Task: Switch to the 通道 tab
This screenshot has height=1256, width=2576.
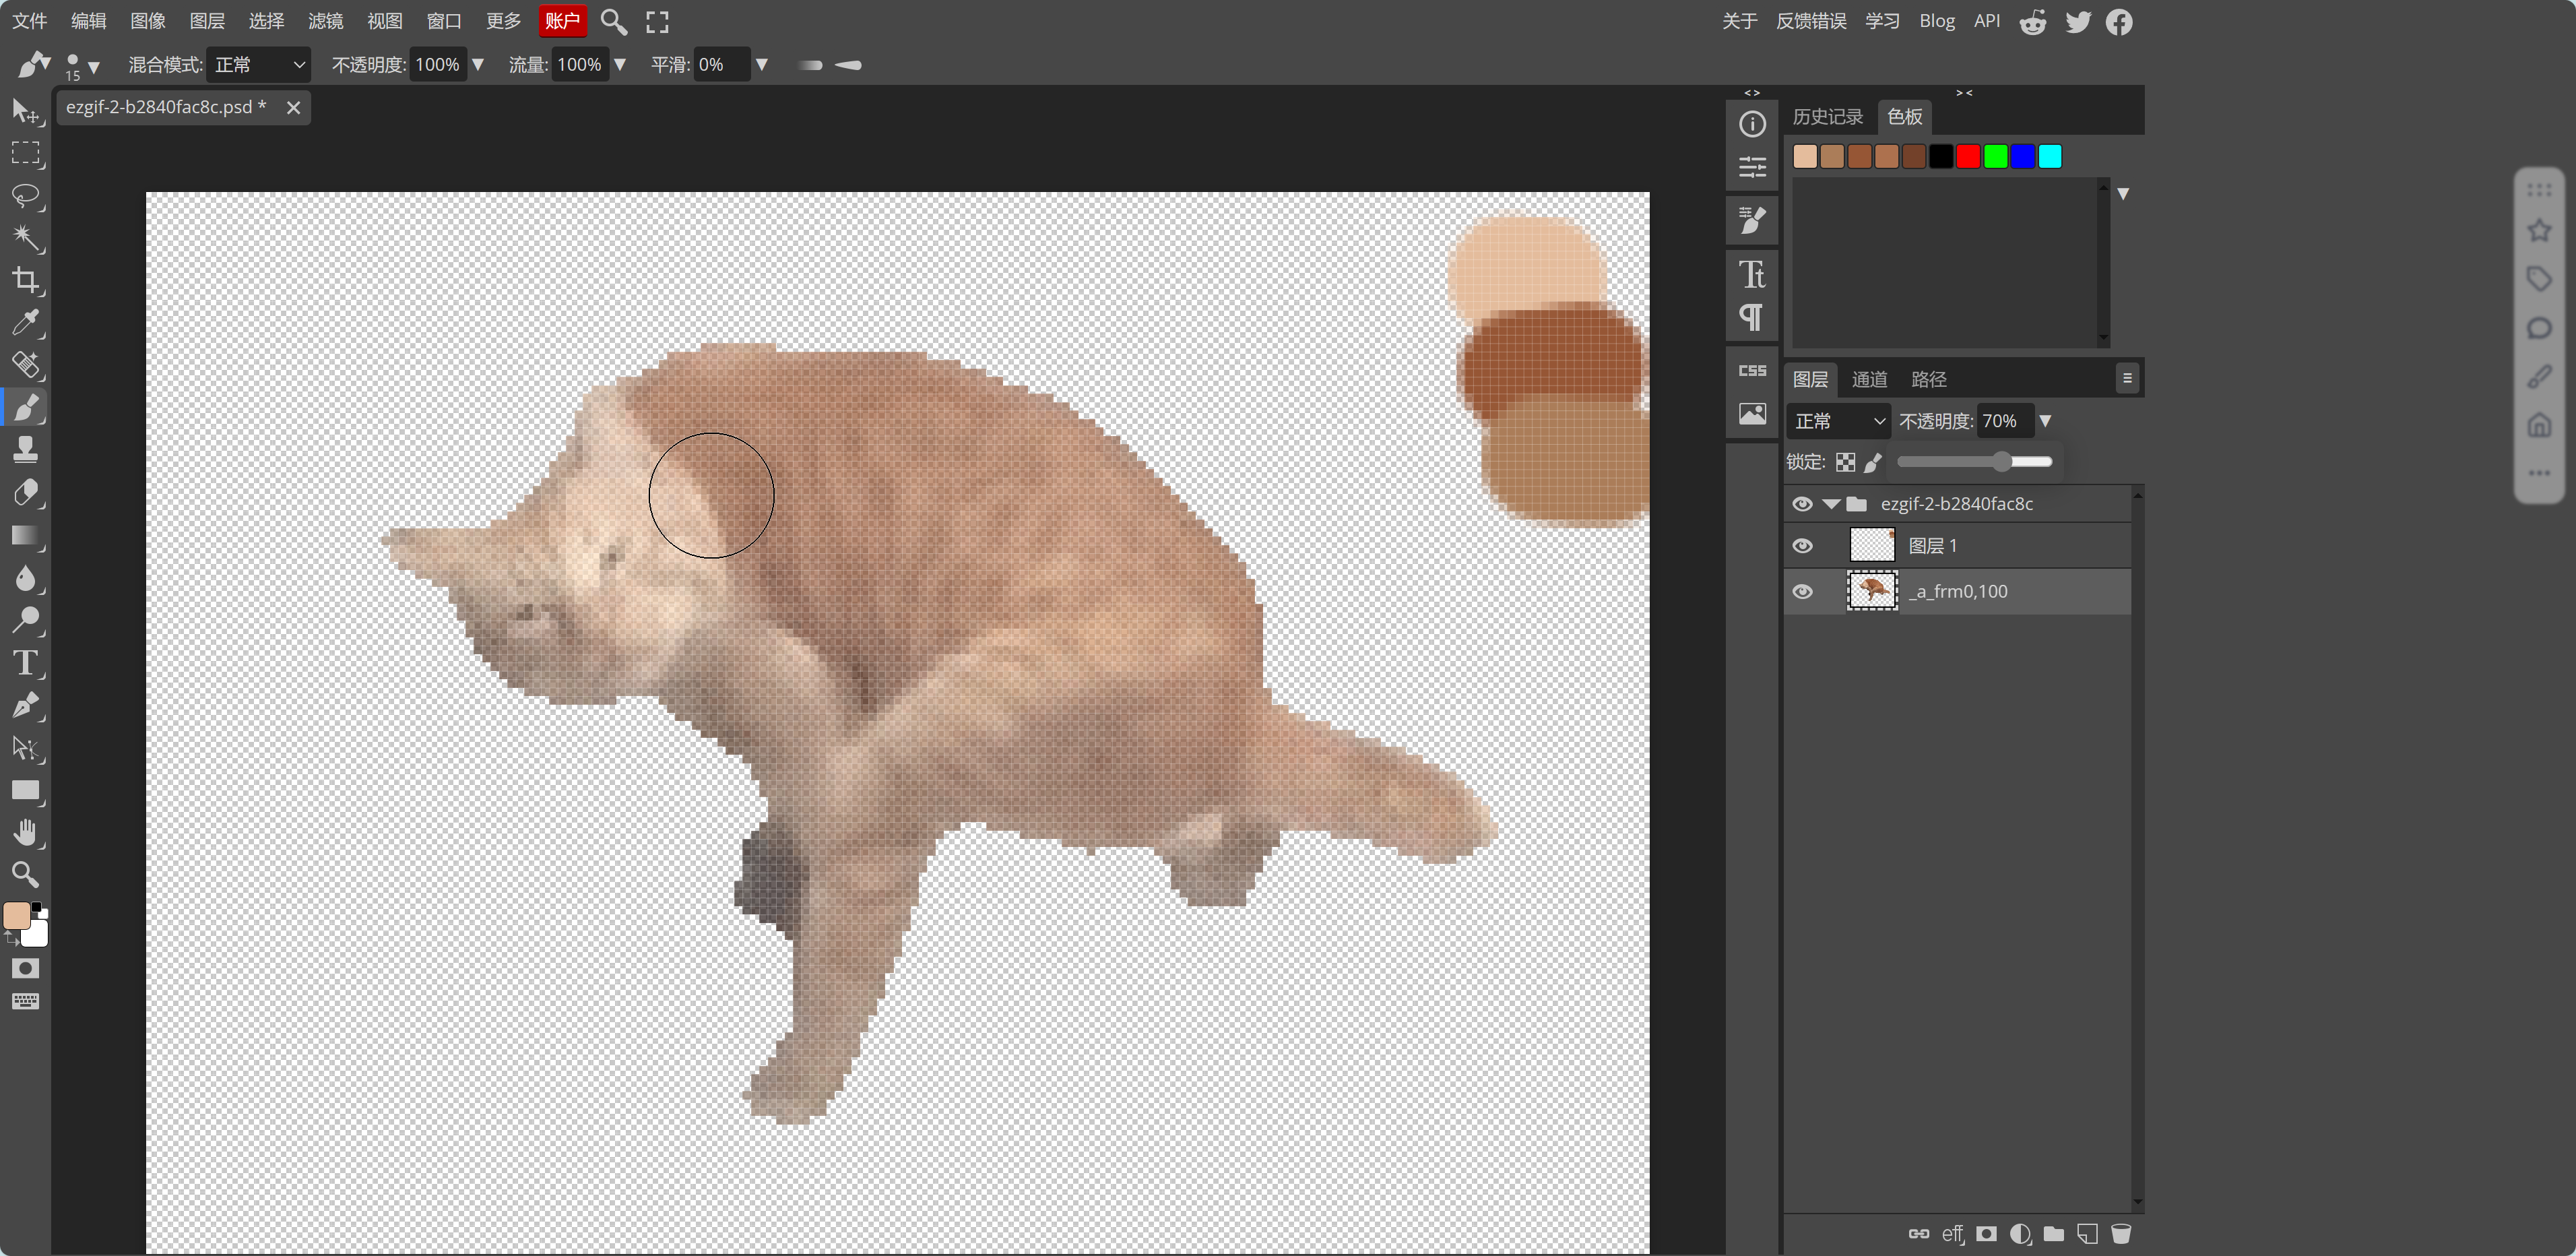Action: (x=1868, y=379)
